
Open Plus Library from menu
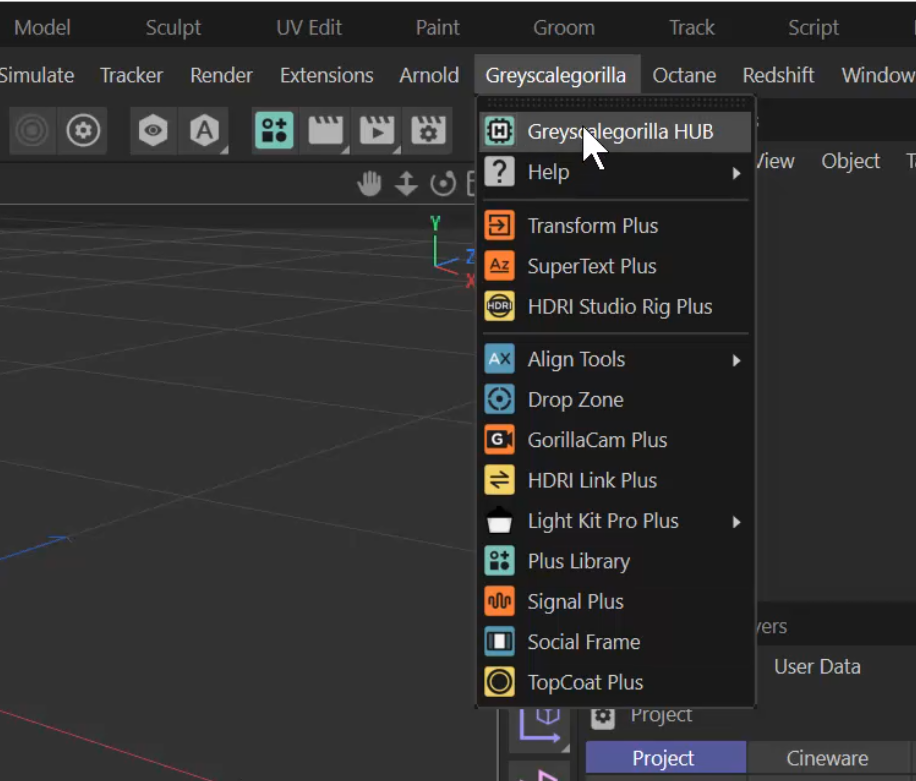[615, 561]
